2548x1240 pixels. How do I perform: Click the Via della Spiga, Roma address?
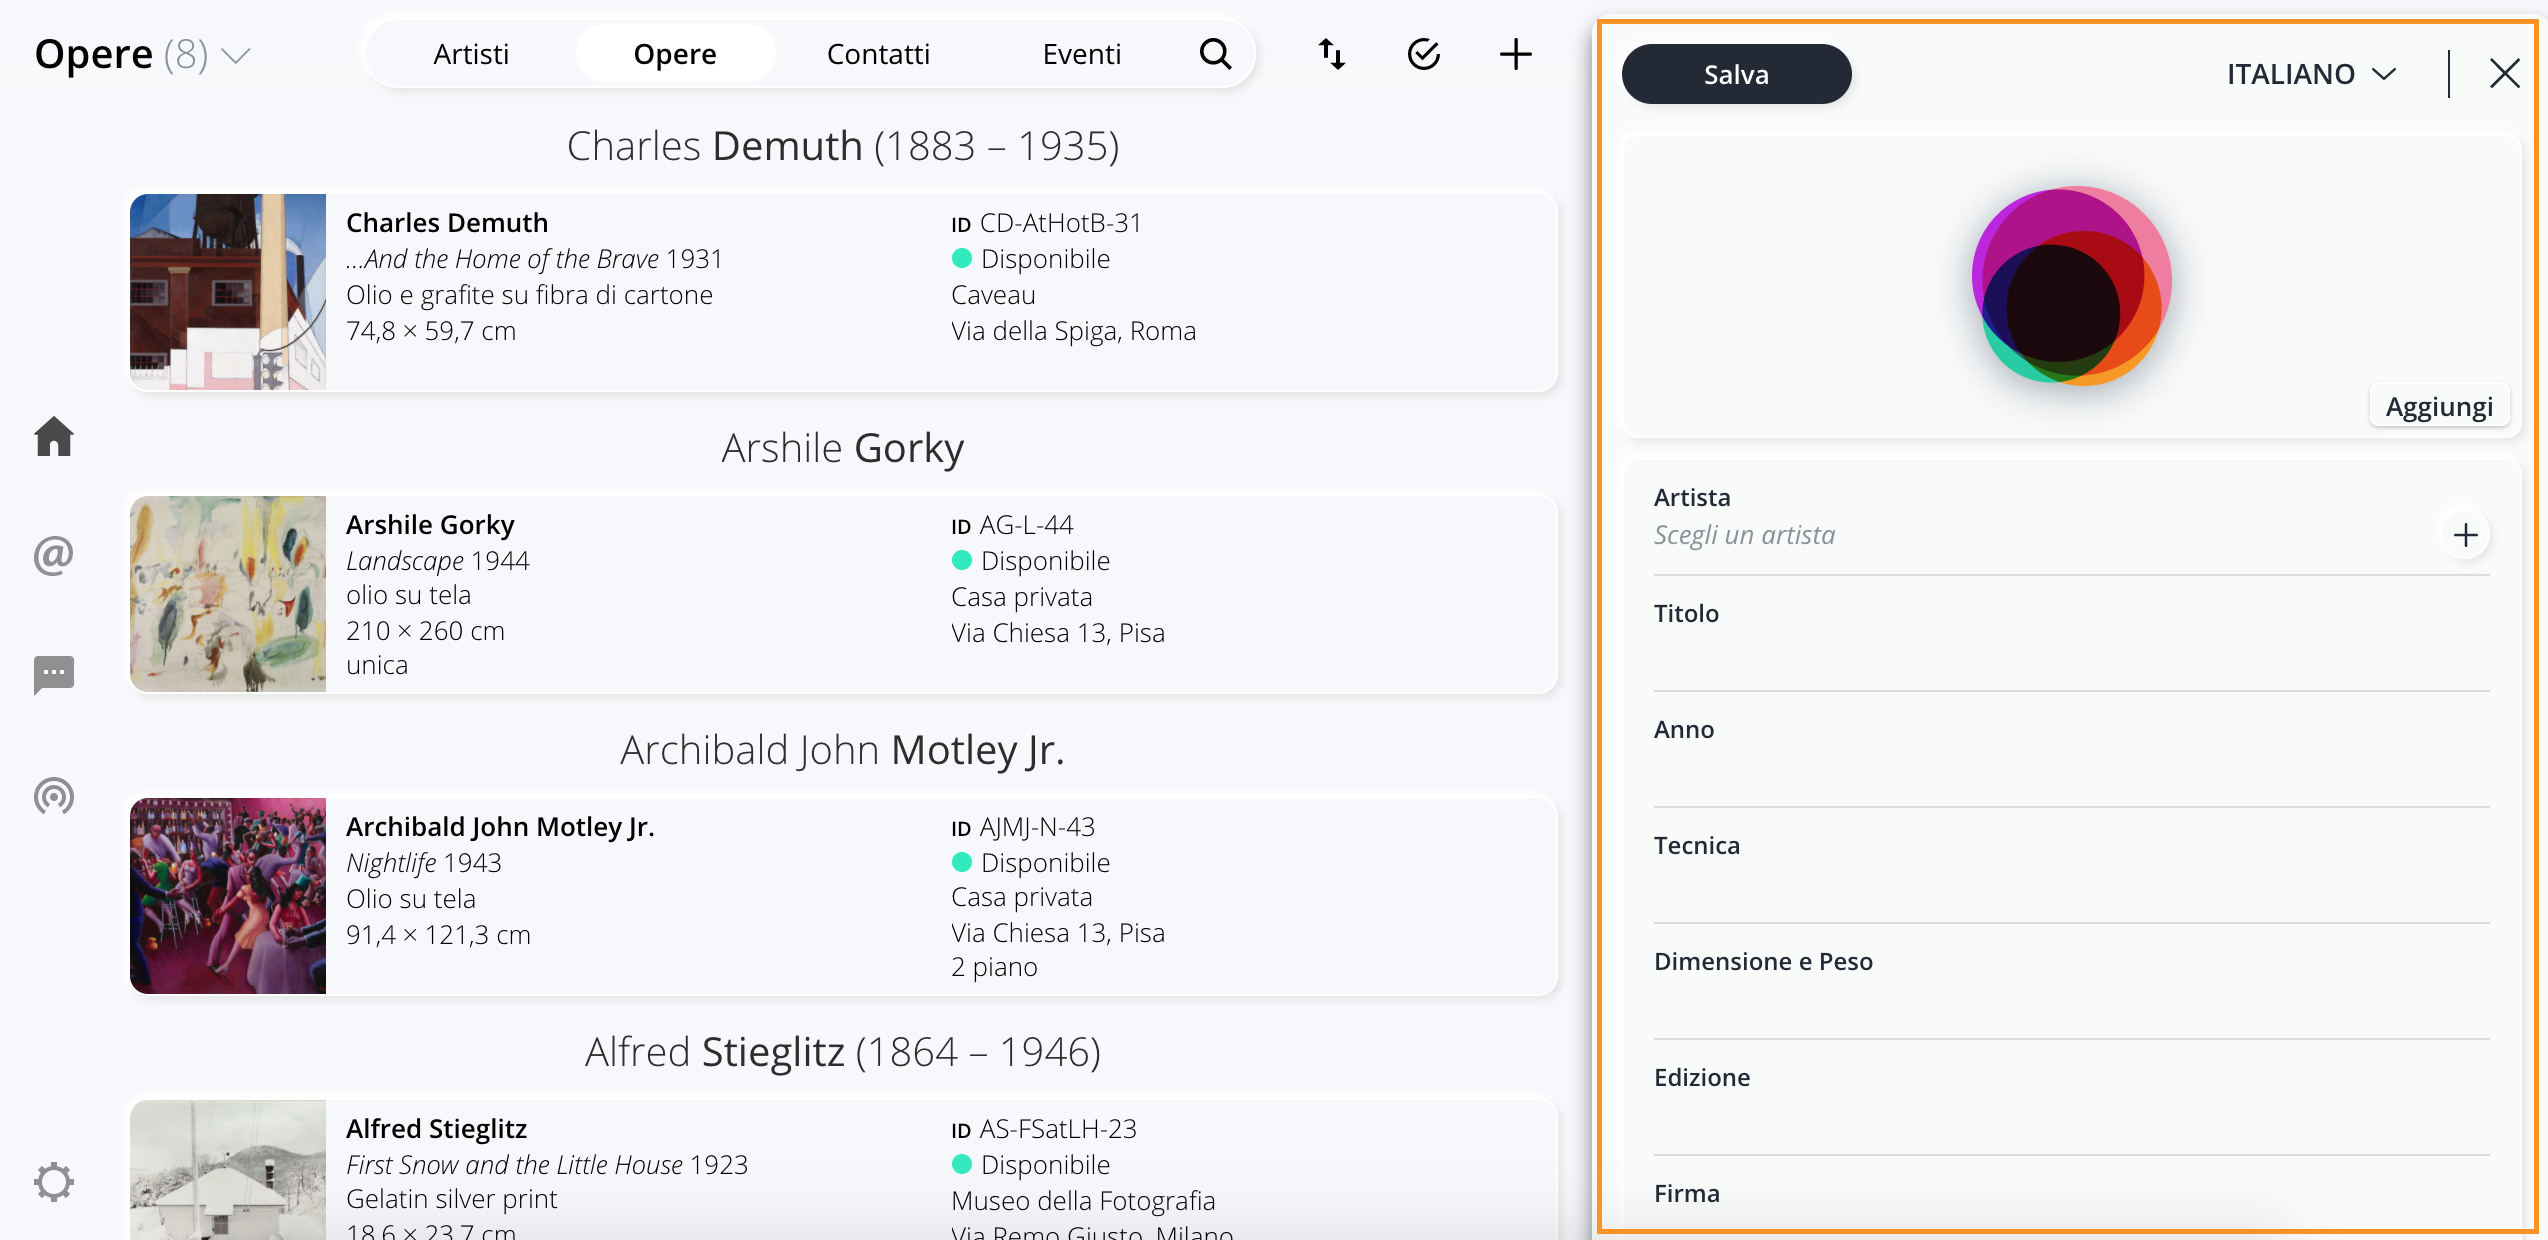1073,331
